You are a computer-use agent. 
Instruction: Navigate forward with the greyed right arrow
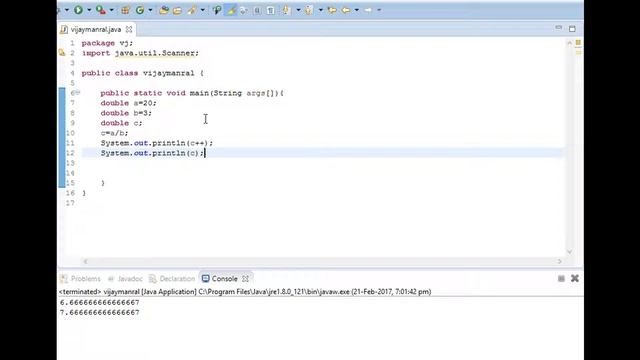[368, 10]
